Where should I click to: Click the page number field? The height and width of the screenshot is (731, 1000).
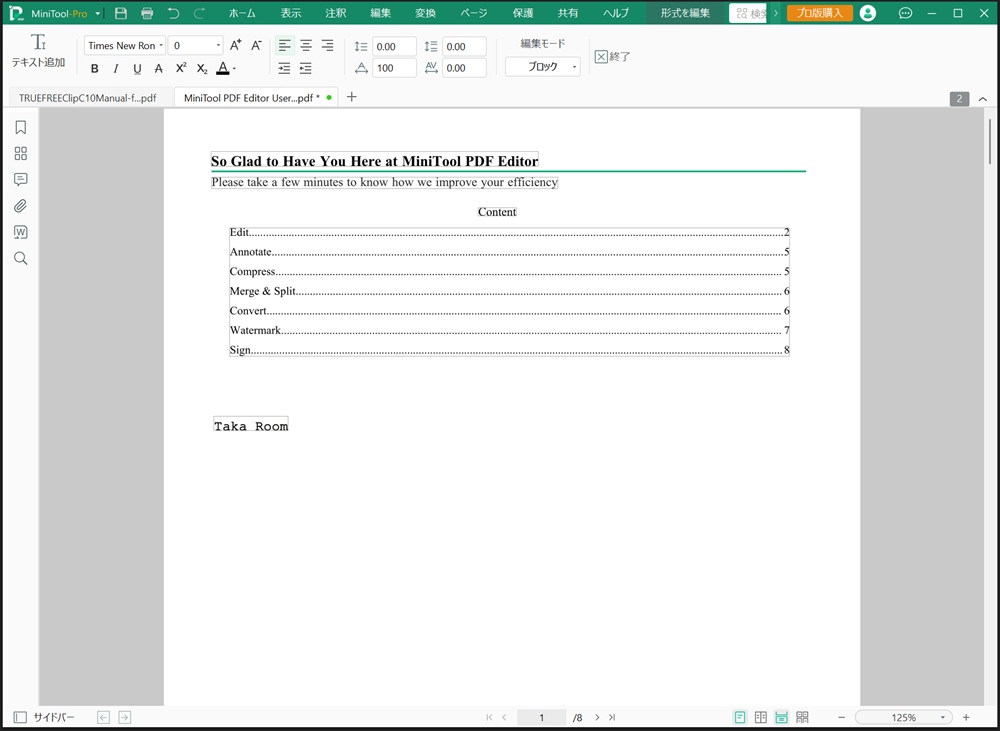tap(541, 717)
